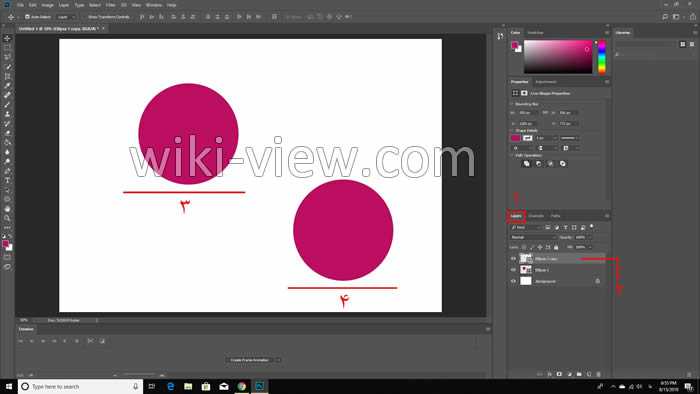This screenshot has width=700, height=394.
Task: Toggle the layer filter on/off switch
Action: click(x=592, y=227)
